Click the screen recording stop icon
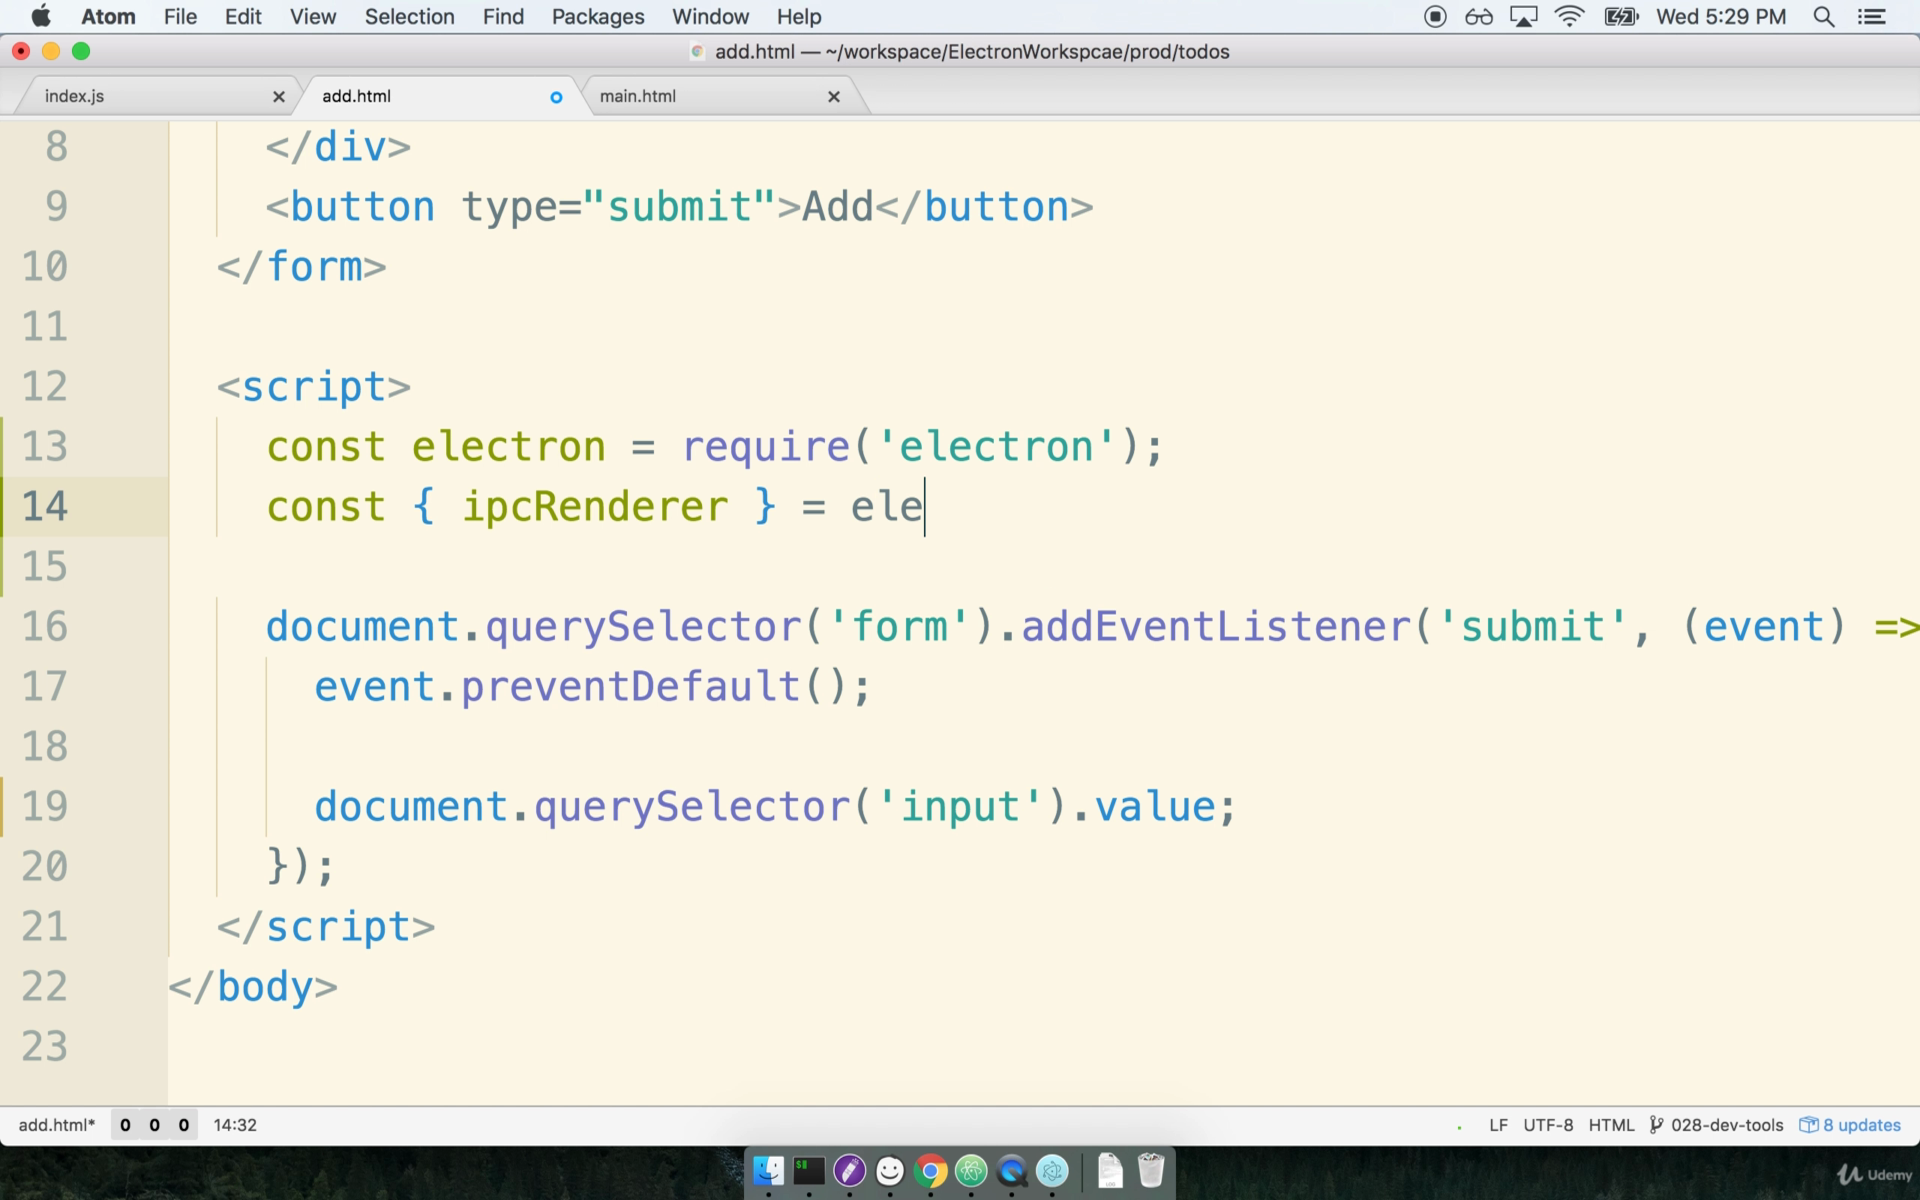1920x1200 pixels. click(x=1435, y=17)
